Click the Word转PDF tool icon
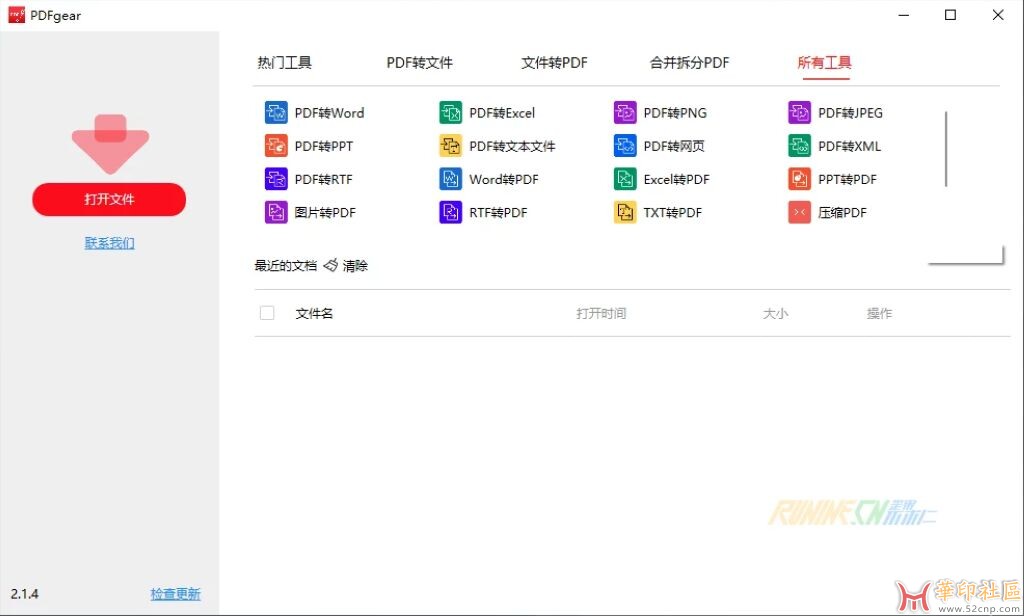 (451, 179)
